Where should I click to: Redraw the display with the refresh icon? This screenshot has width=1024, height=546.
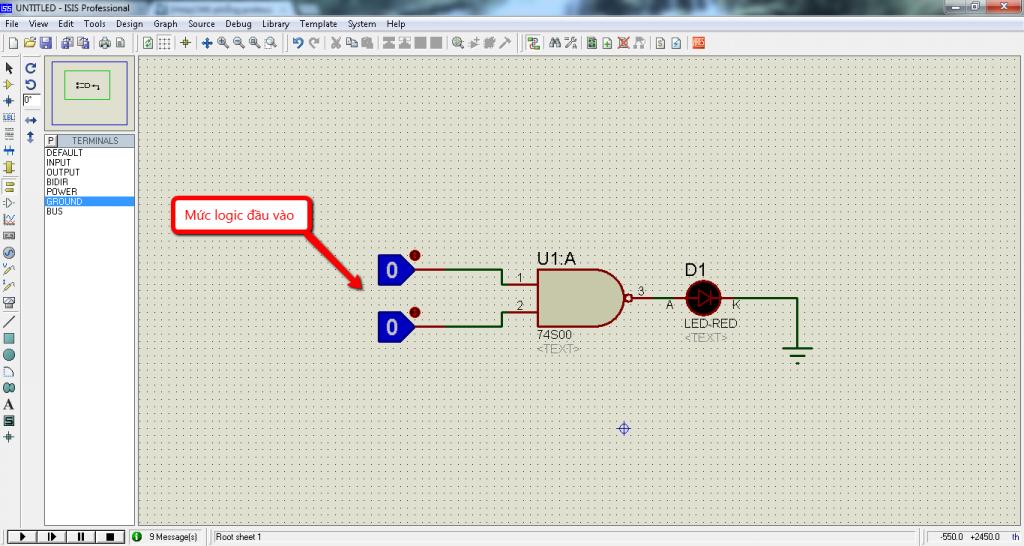[148, 43]
